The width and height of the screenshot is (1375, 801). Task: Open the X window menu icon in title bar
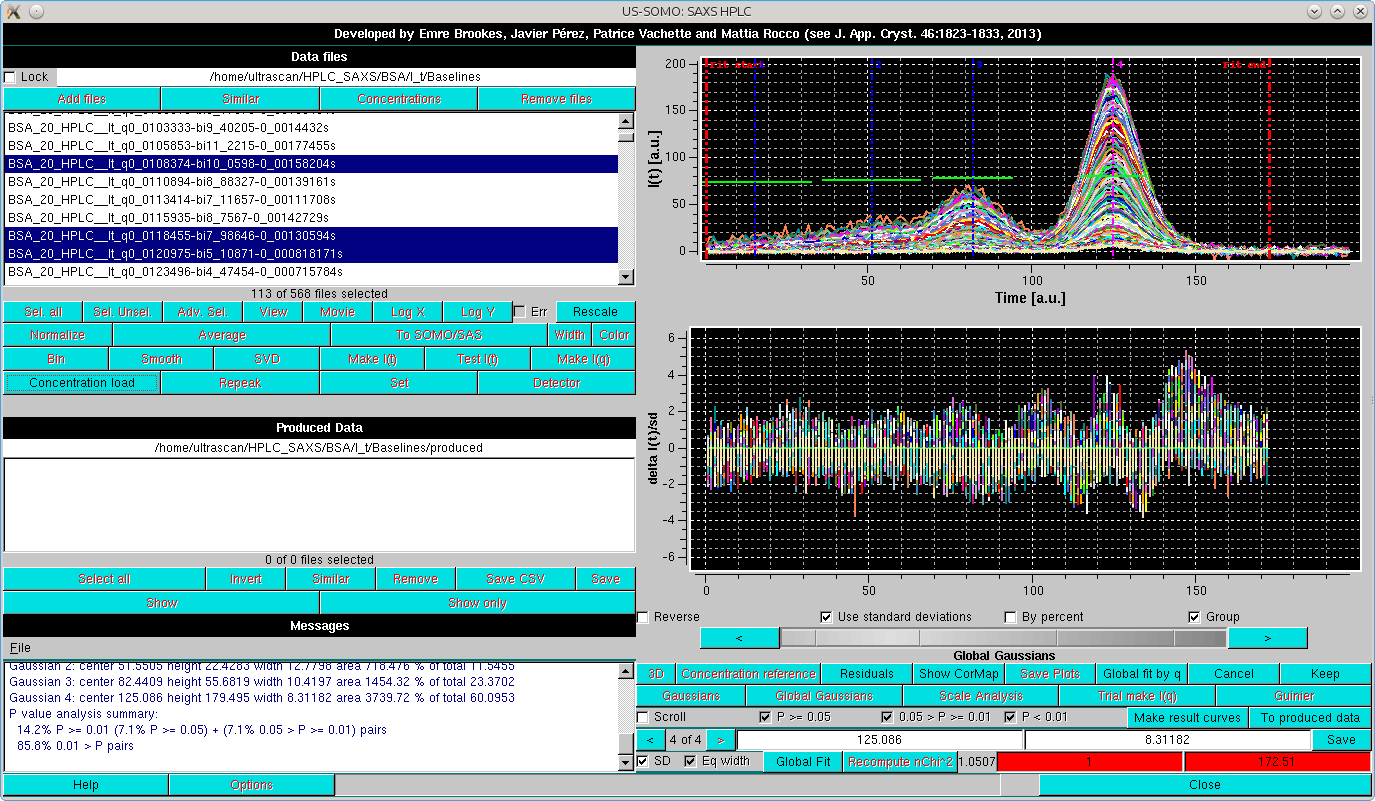[x=13, y=10]
